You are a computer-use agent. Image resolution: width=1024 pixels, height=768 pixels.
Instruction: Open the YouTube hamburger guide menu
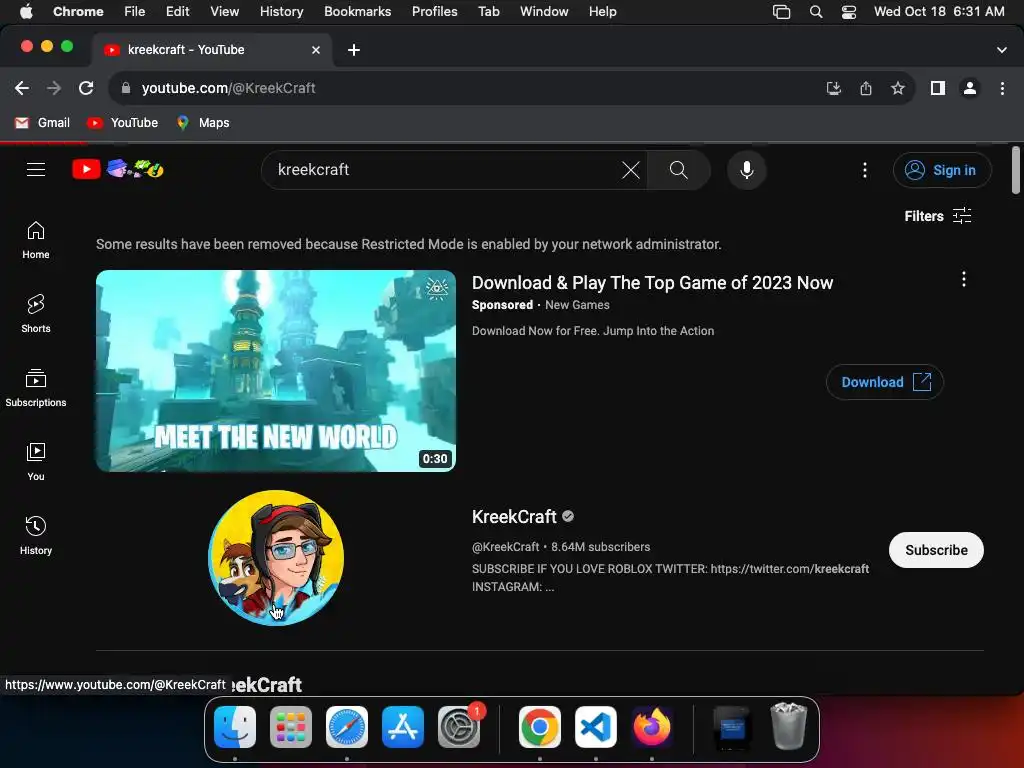pyautogui.click(x=36, y=170)
